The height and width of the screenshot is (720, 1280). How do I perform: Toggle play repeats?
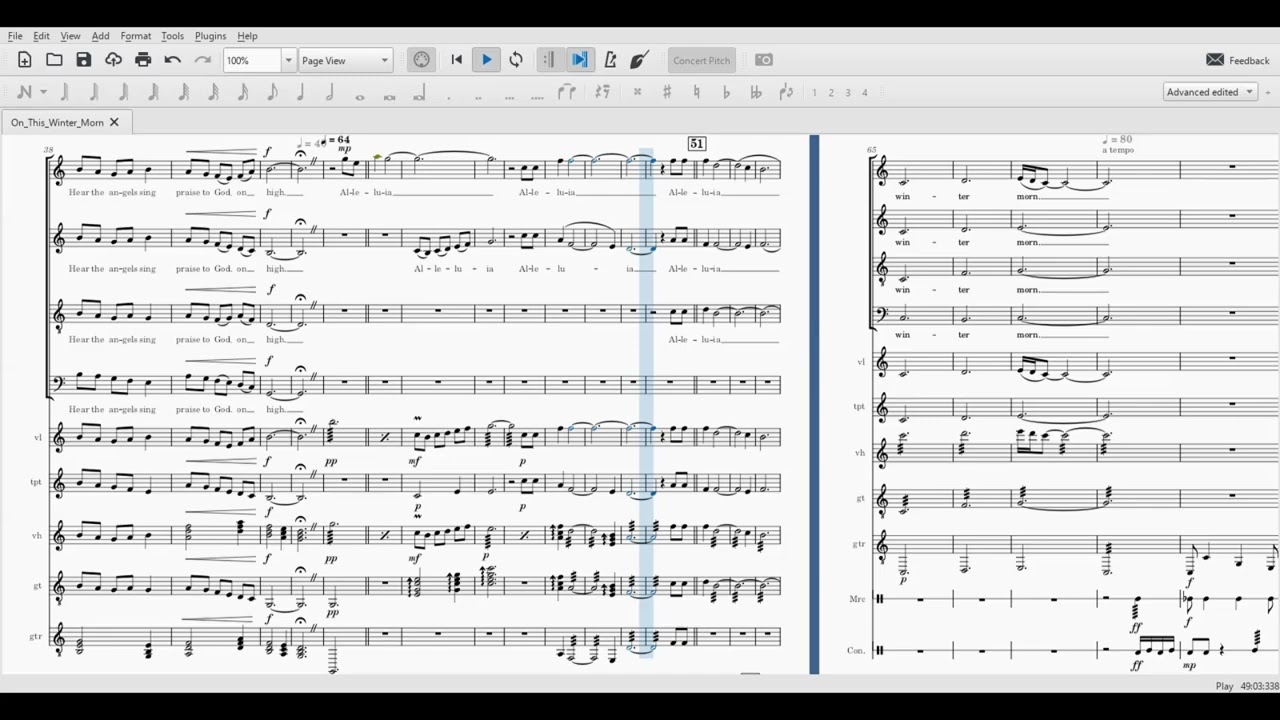pyautogui.click(x=549, y=60)
